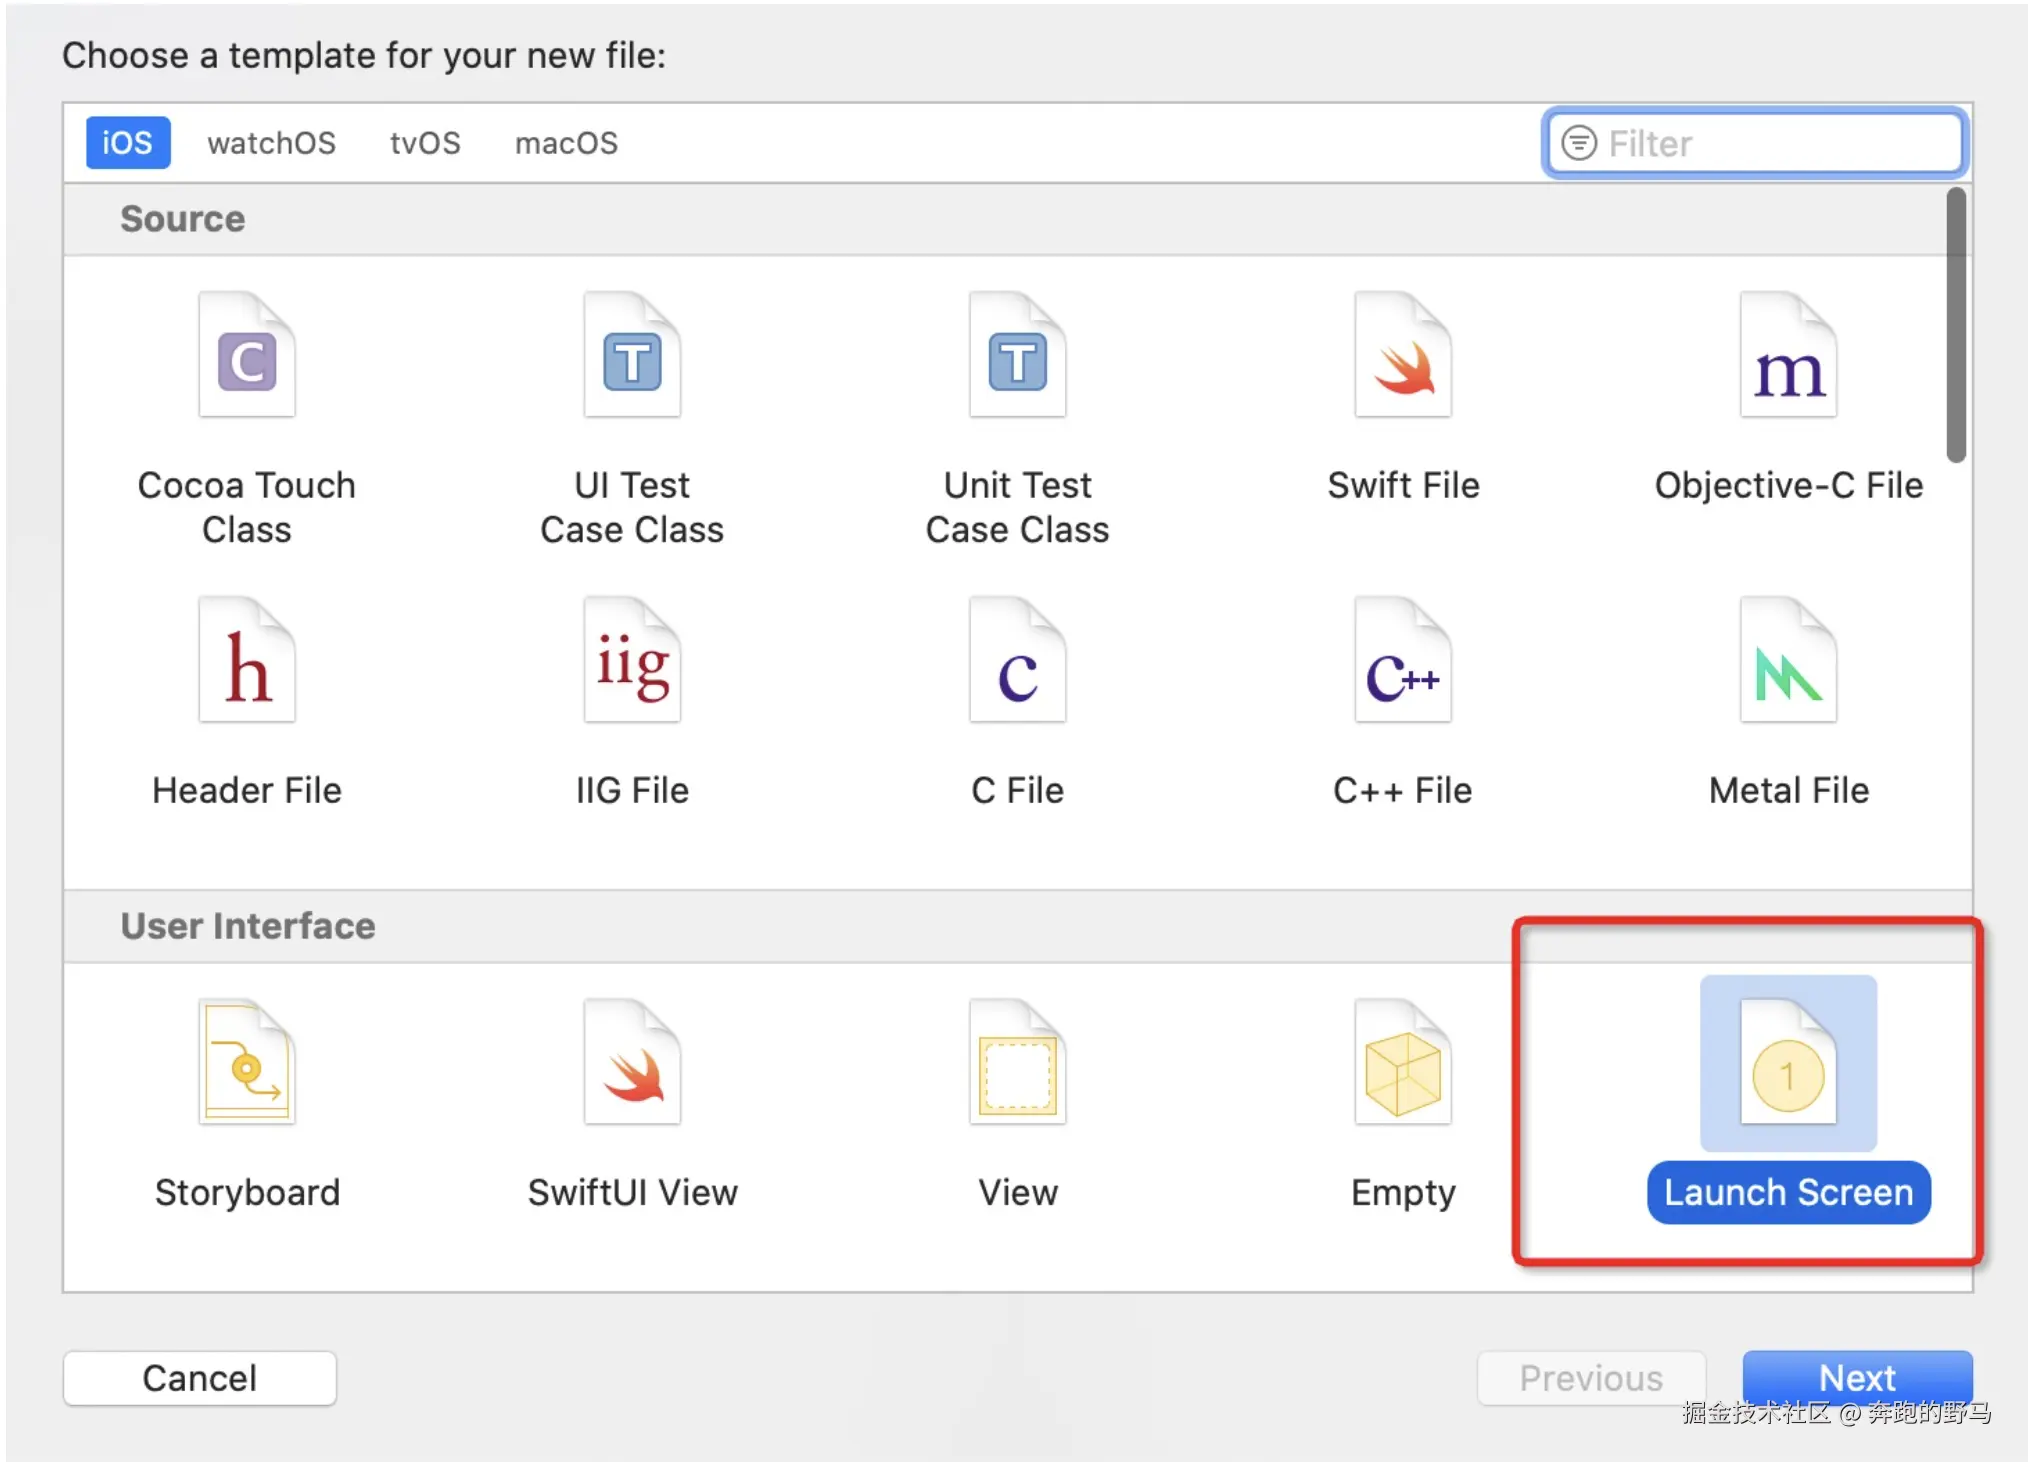Click the "Metal File" label text
This screenshot has height=1462, width=2028.
(1788, 791)
